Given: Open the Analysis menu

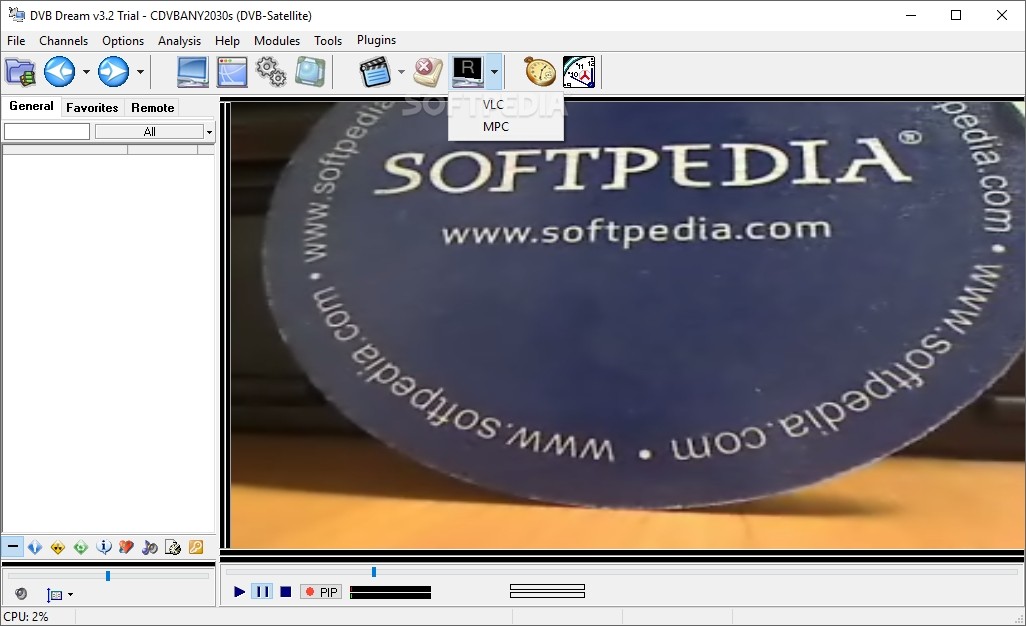Looking at the screenshot, I should (x=179, y=41).
